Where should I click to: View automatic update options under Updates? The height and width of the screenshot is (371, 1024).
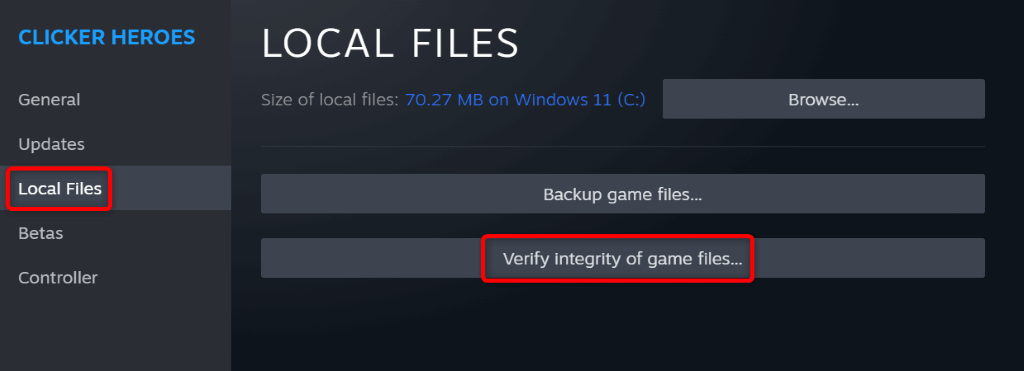coord(51,144)
